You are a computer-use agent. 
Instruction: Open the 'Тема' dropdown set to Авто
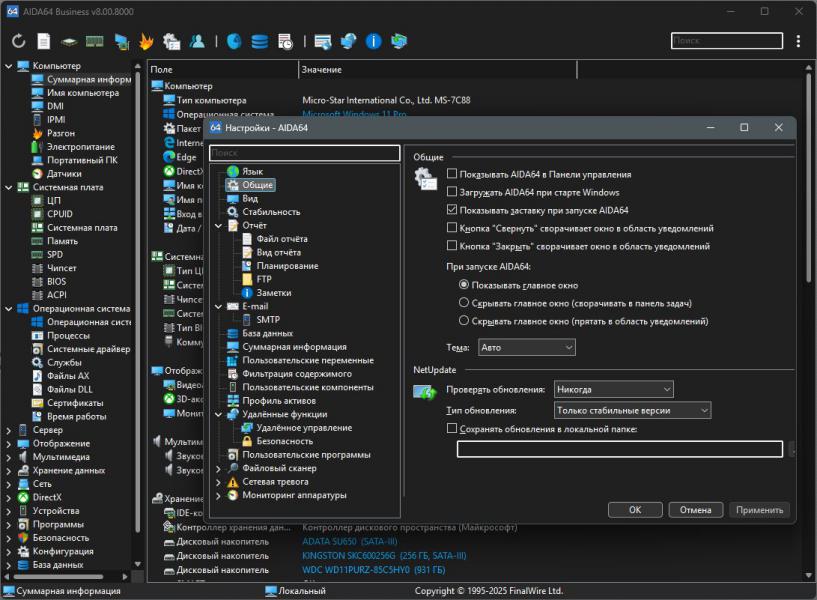[x=526, y=347]
